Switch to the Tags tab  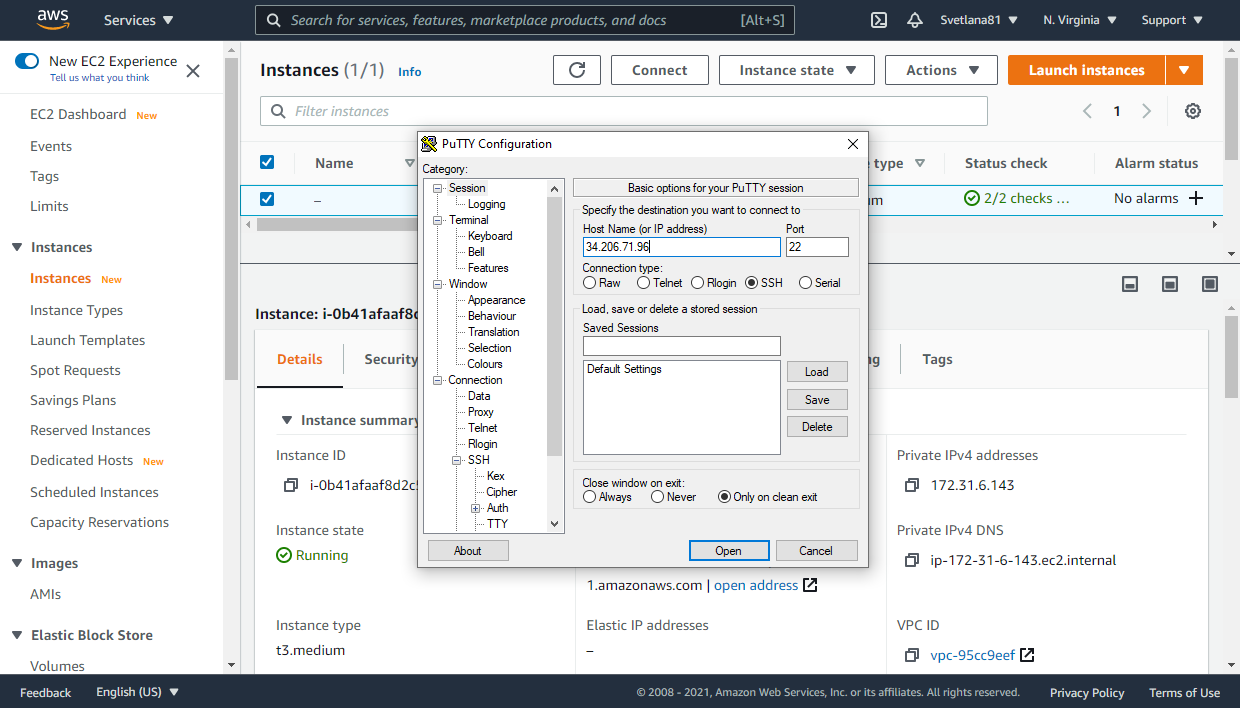click(x=936, y=359)
